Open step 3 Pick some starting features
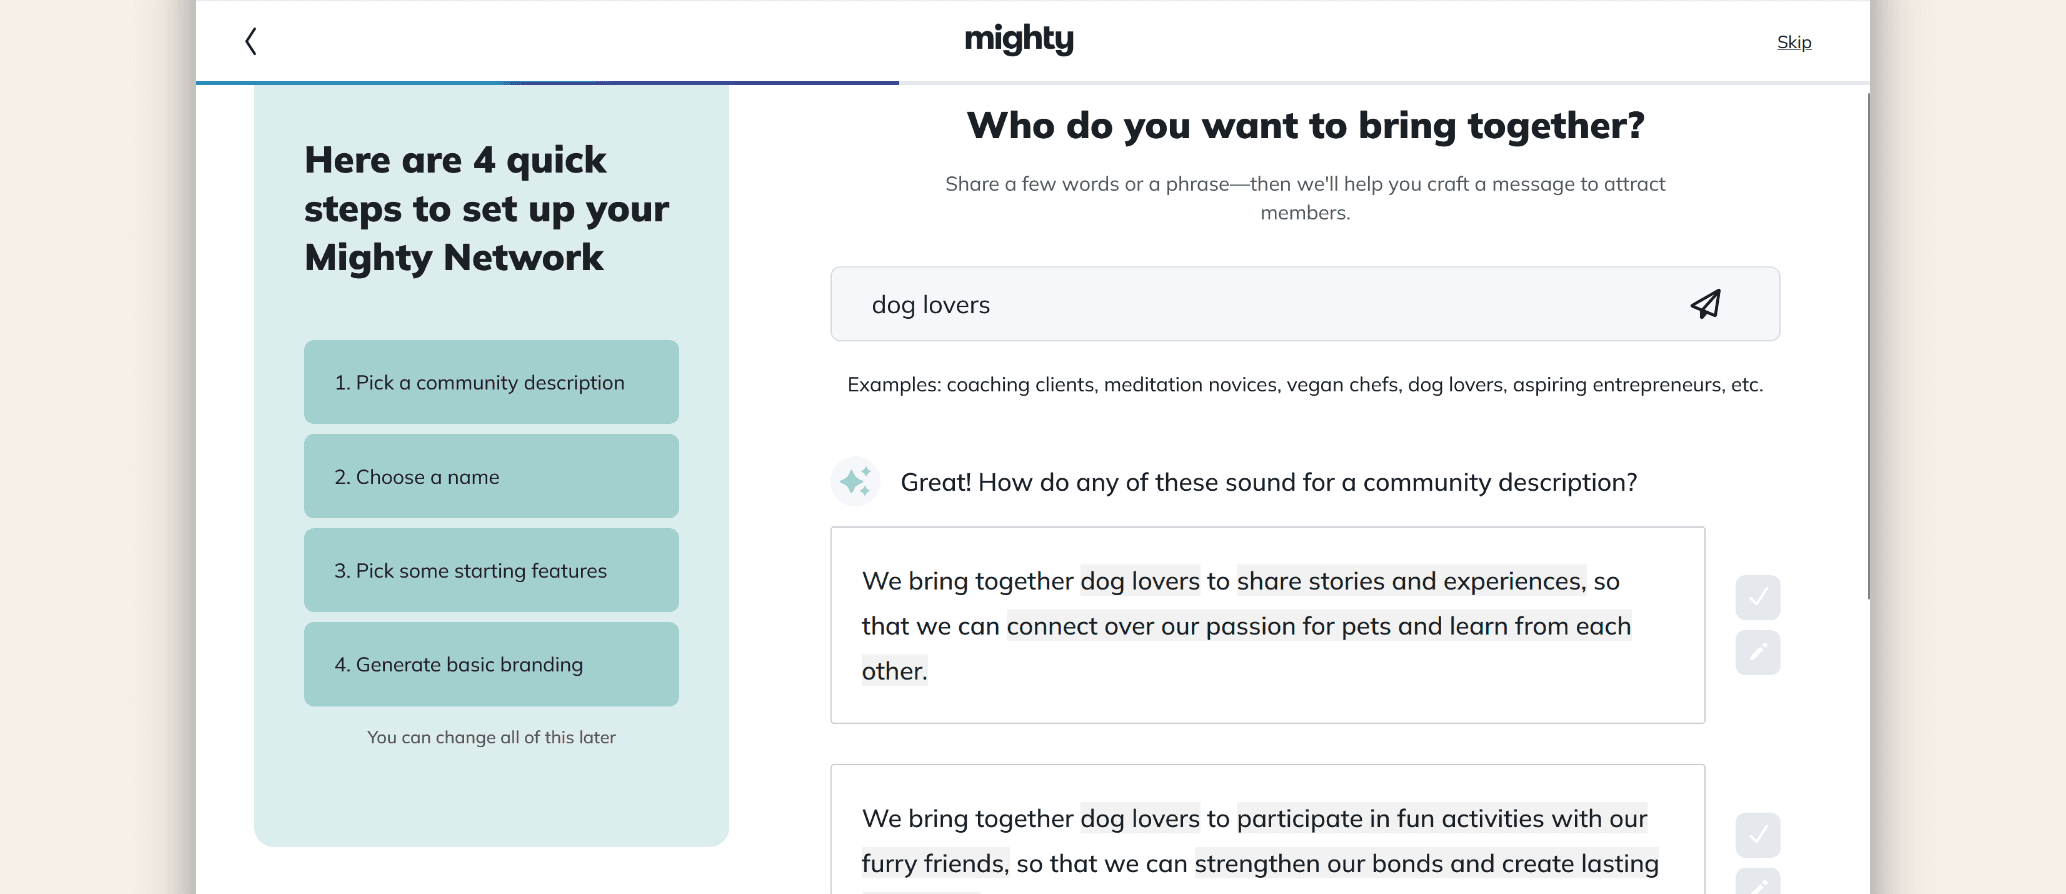Screen dimensions: 2066x894 [x=491, y=570]
